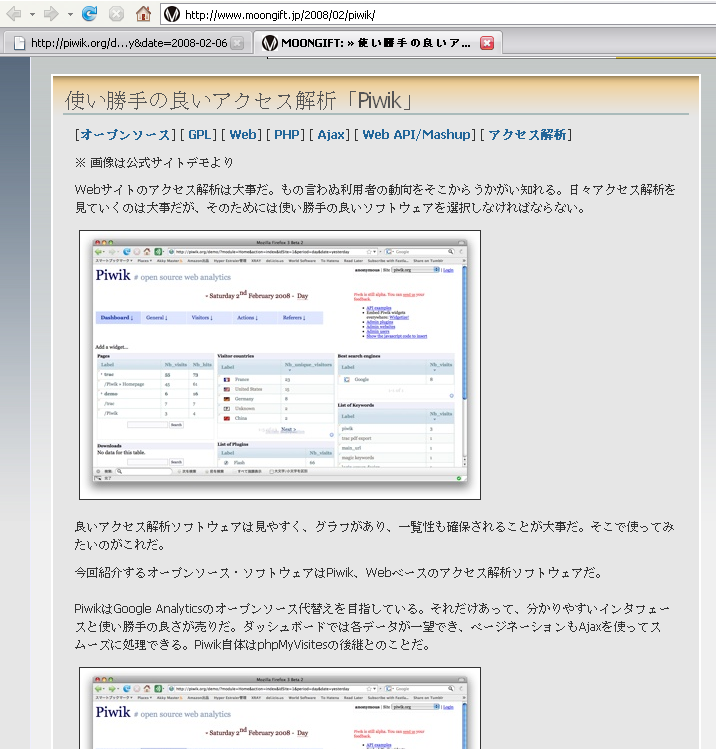Switch to the piwik.org tab
Viewport: 716px width, 749px height.
126,43
